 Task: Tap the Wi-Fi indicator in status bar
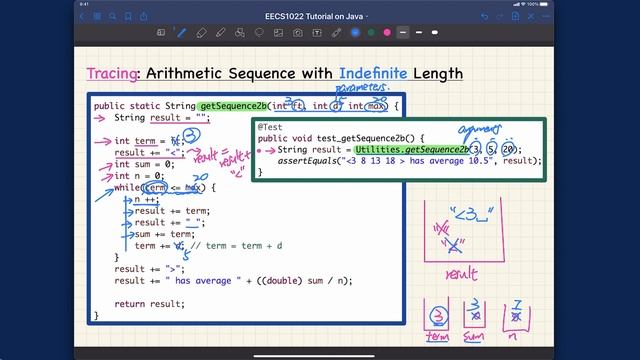[x=523, y=4]
